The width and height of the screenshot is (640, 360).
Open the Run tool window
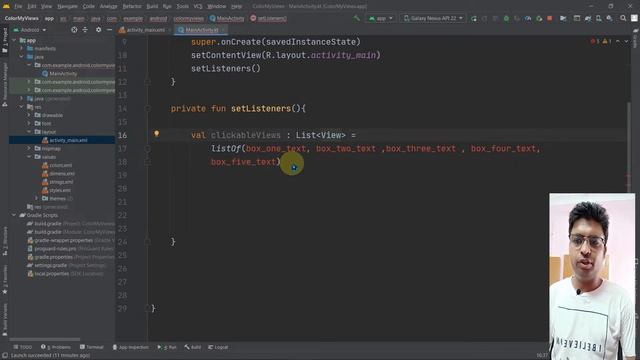(x=167, y=347)
